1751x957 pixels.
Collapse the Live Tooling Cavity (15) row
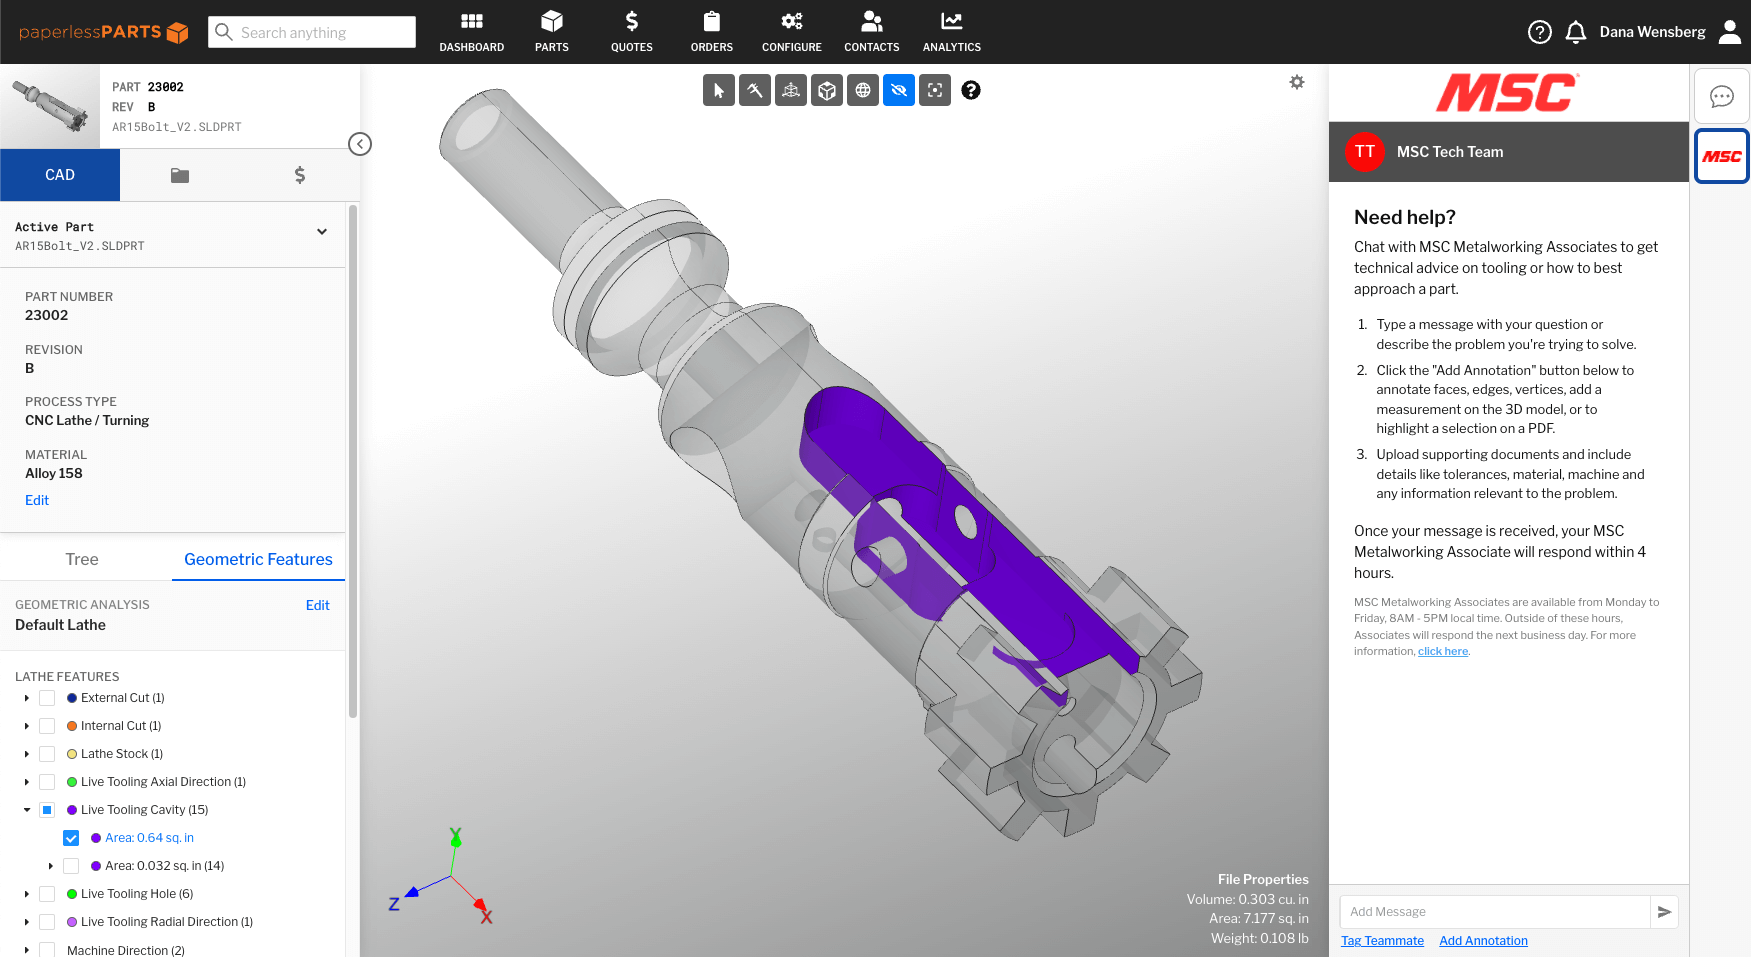click(27, 810)
